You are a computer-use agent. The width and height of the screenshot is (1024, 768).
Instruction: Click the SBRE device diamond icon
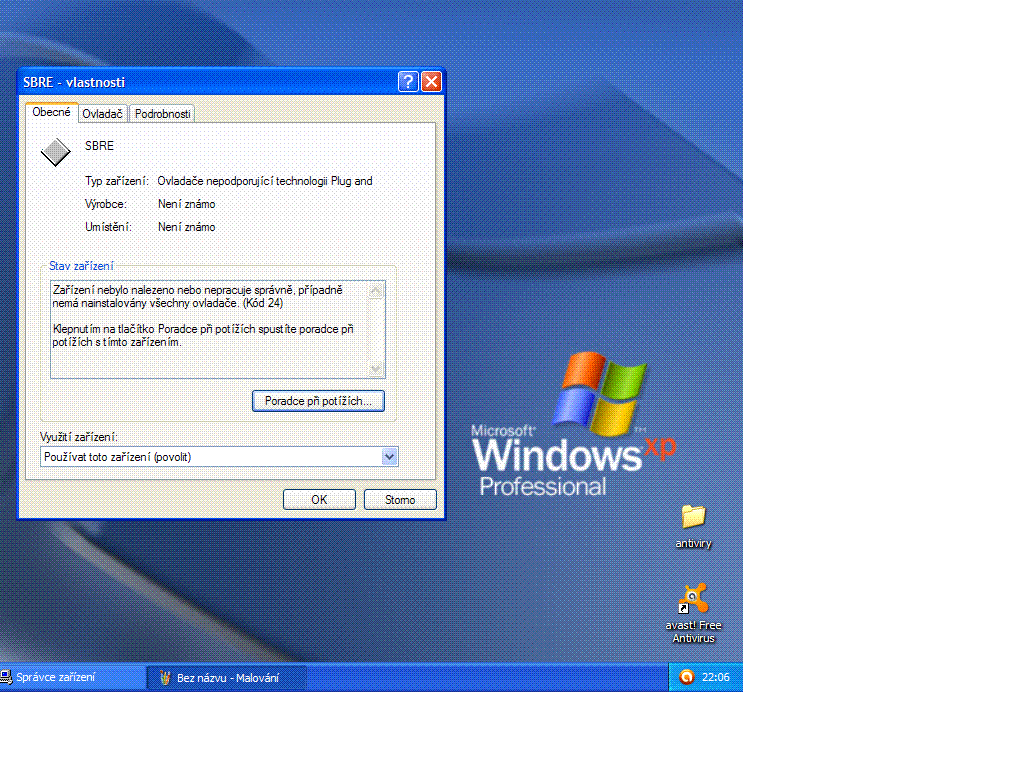pyautogui.click(x=56, y=152)
